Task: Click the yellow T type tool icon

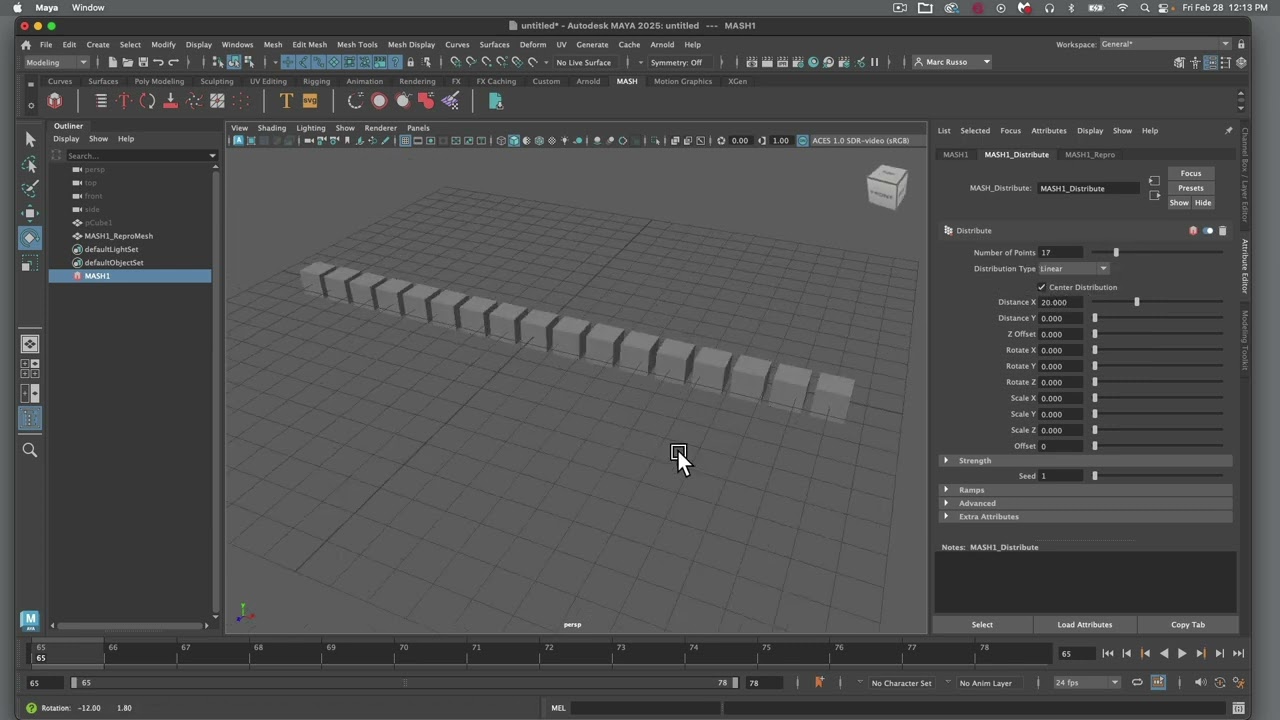Action: tap(286, 100)
